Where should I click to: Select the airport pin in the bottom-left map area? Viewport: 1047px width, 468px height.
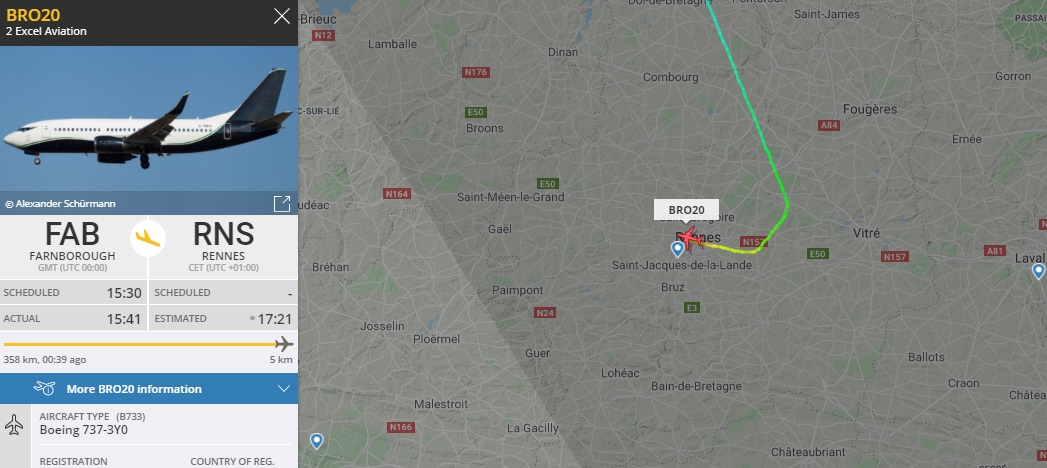click(317, 441)
